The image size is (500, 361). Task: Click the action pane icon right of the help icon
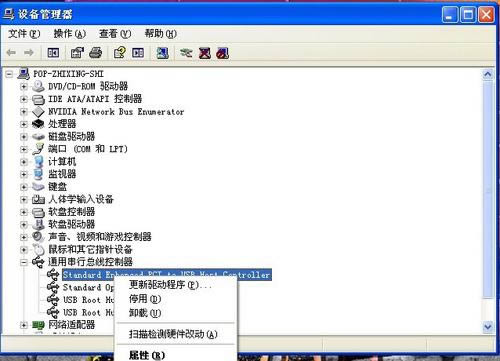138,53
